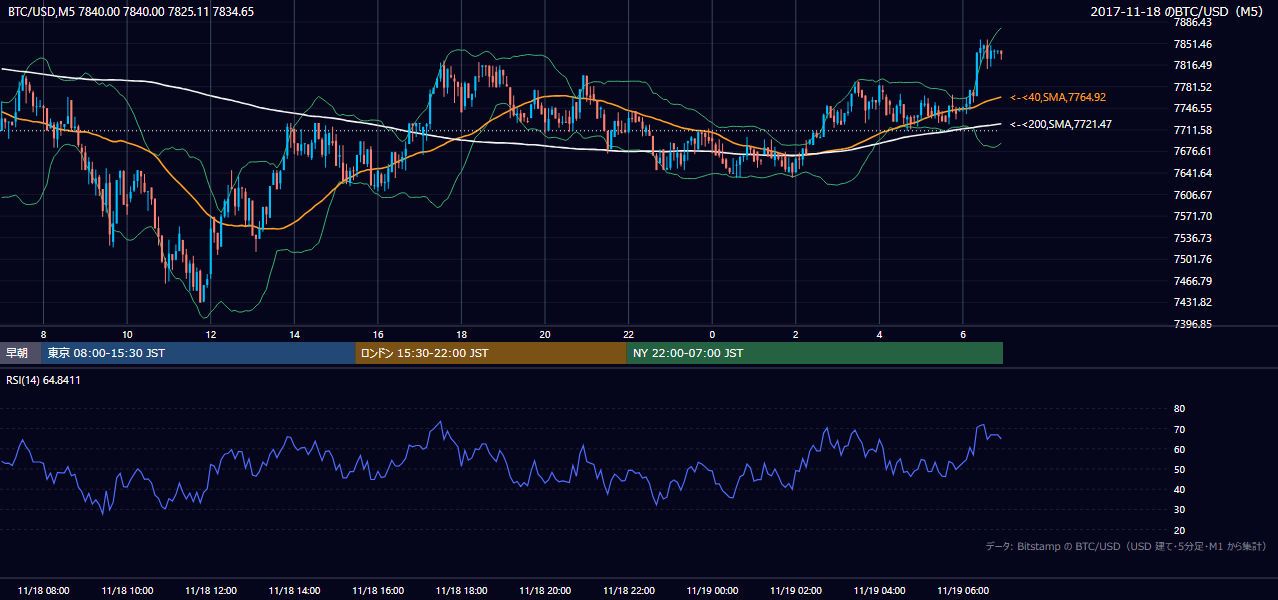Click the 11/19 00:00 time label
Image resolution: width=1278 pixels, height=600 pixels.
coord(712,591)
